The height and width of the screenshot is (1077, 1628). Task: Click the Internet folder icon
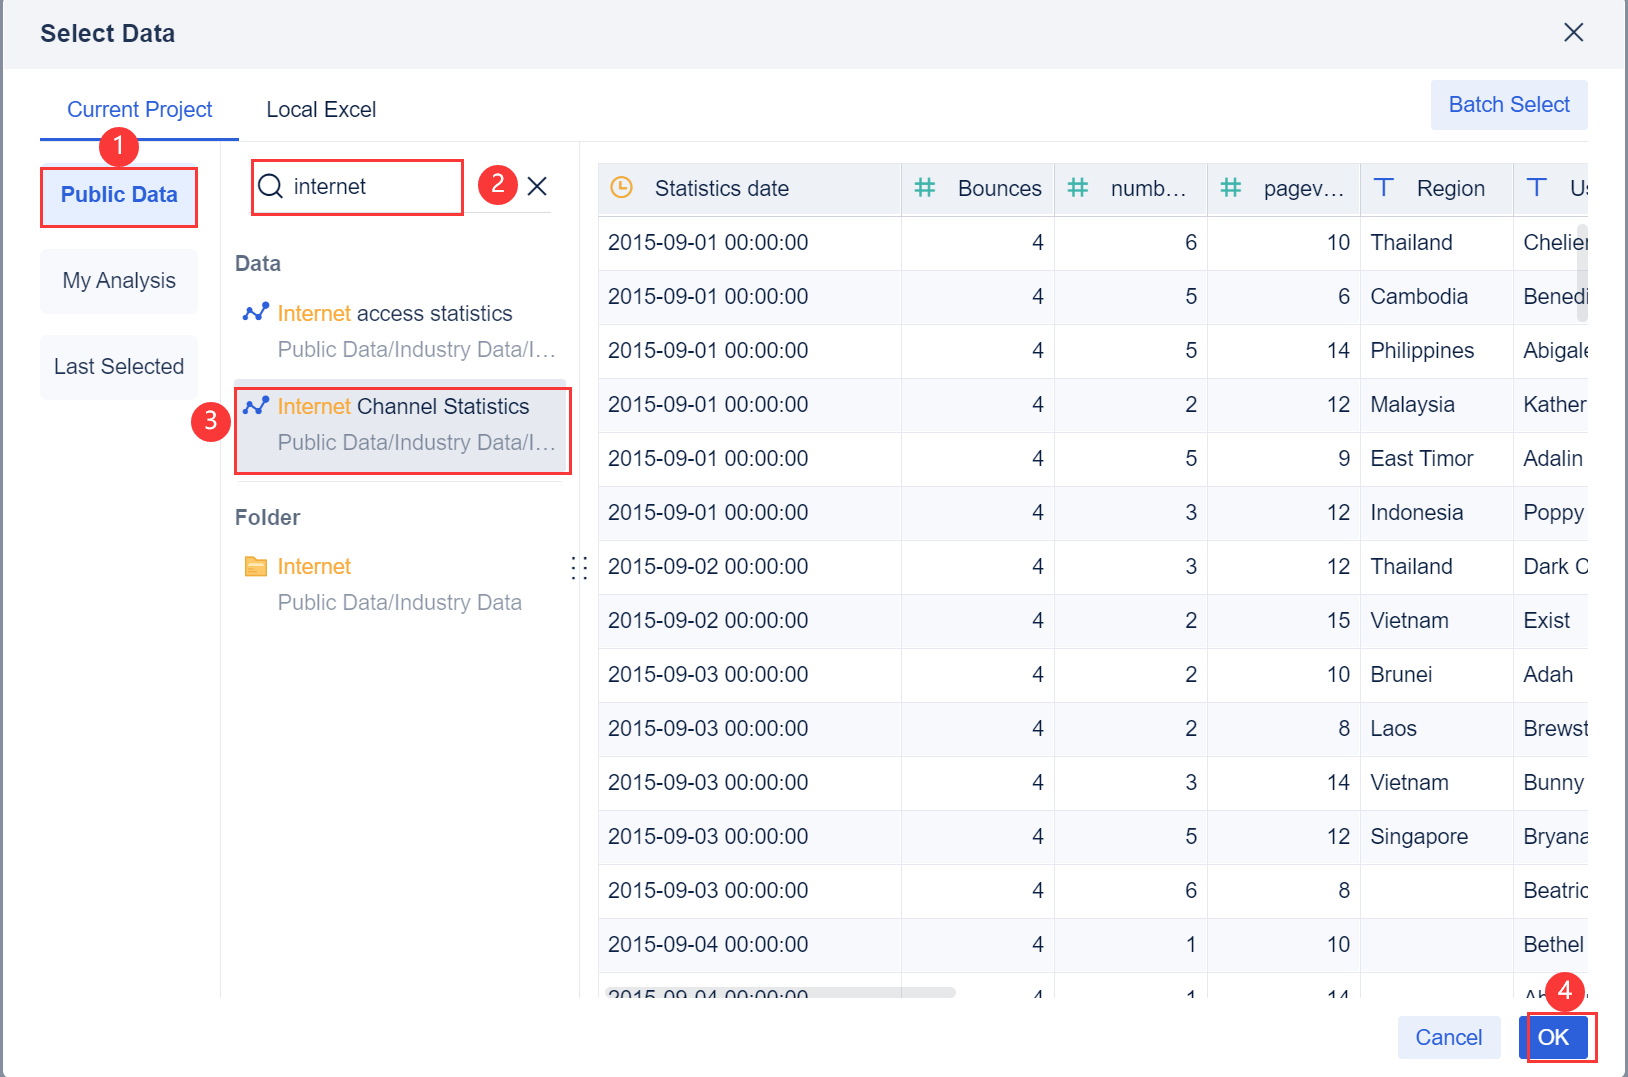[x=256, y=567]
